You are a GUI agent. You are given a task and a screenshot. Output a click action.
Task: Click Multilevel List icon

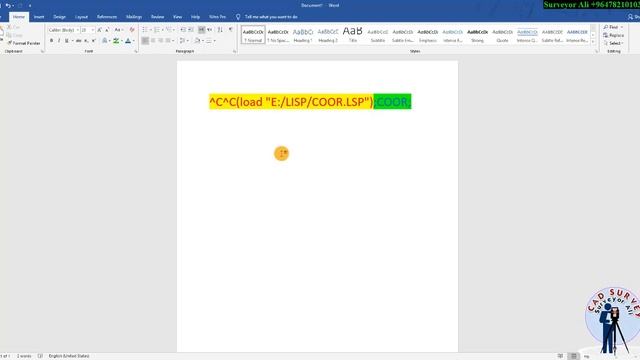[169, 30]
